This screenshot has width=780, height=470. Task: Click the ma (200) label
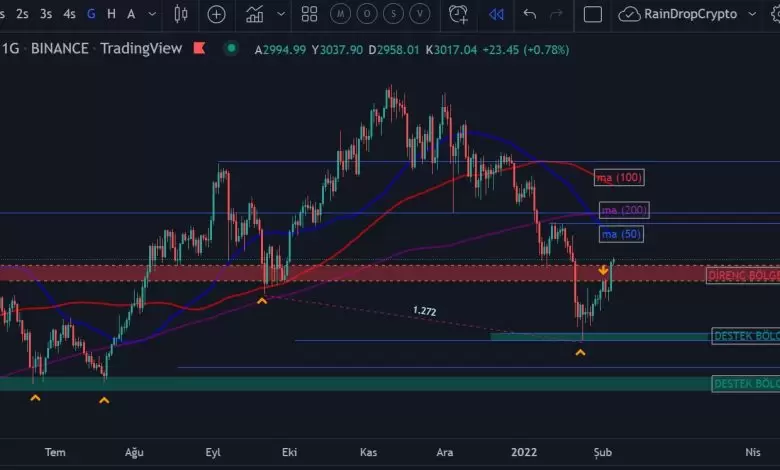[x=623, y=210]
